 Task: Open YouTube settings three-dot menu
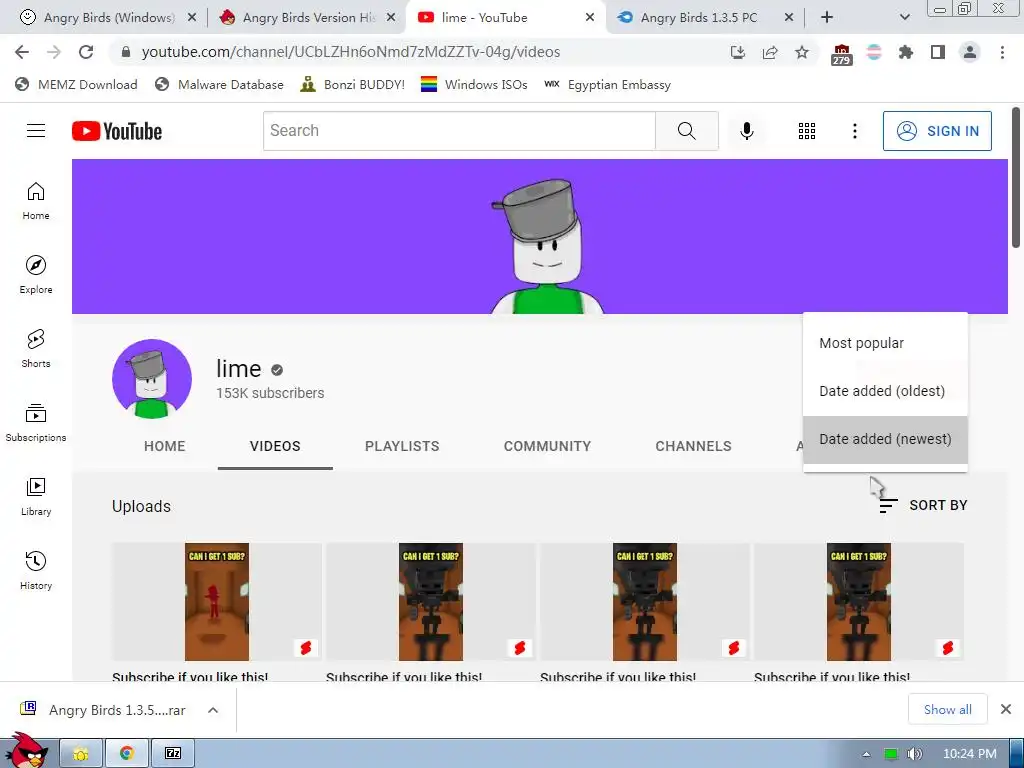pos(854,131)
